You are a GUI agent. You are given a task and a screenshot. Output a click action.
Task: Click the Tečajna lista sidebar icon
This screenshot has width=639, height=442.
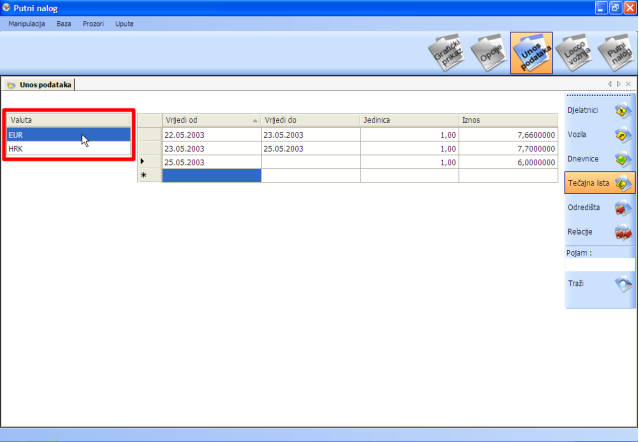pyautogui.click(x=623, y=183)
